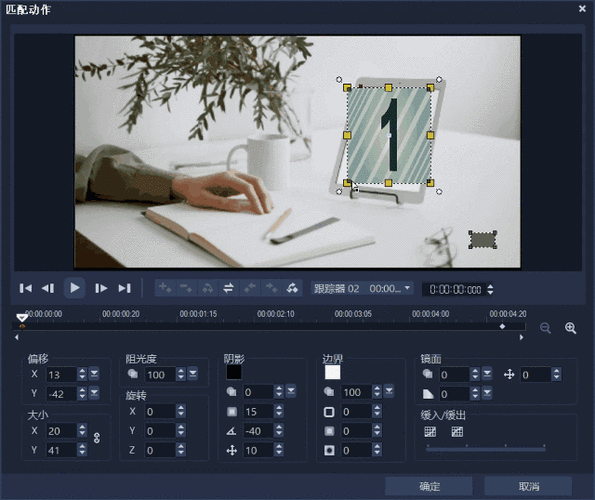Open mirror opacity slider dropdown
Image resolution: width=595 pixels, height=500 pixels.
click(487, 374)
